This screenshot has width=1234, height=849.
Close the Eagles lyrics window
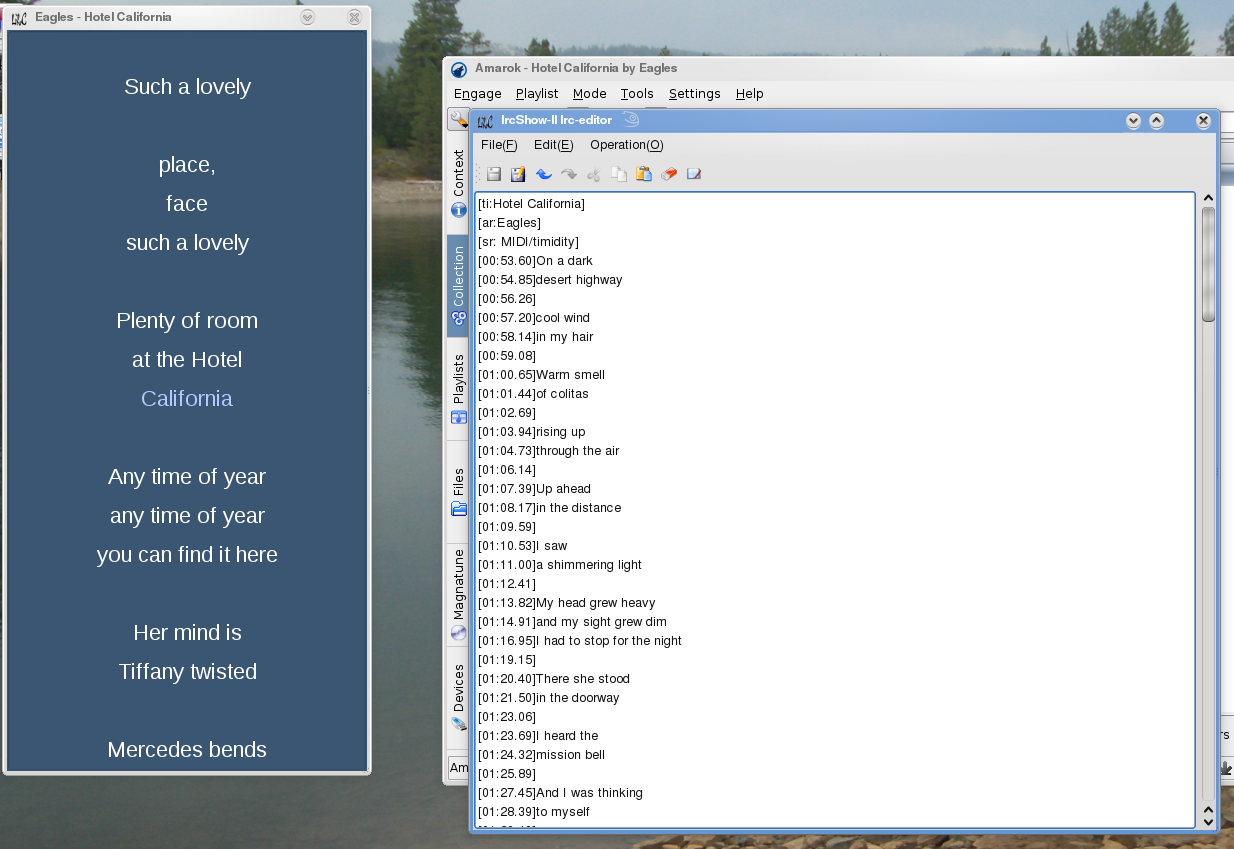click(354, 17)
